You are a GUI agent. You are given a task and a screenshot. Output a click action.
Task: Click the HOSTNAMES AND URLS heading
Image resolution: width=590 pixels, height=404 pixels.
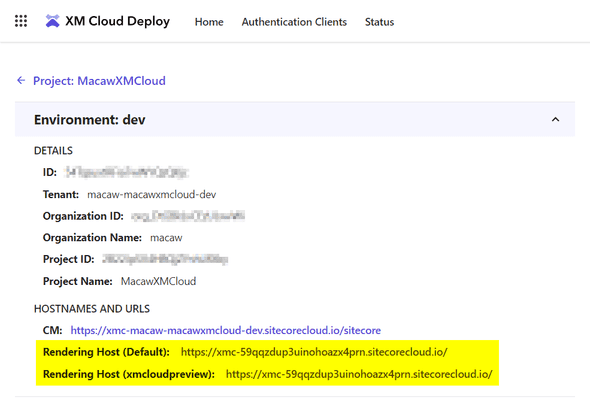click(92, 309)
